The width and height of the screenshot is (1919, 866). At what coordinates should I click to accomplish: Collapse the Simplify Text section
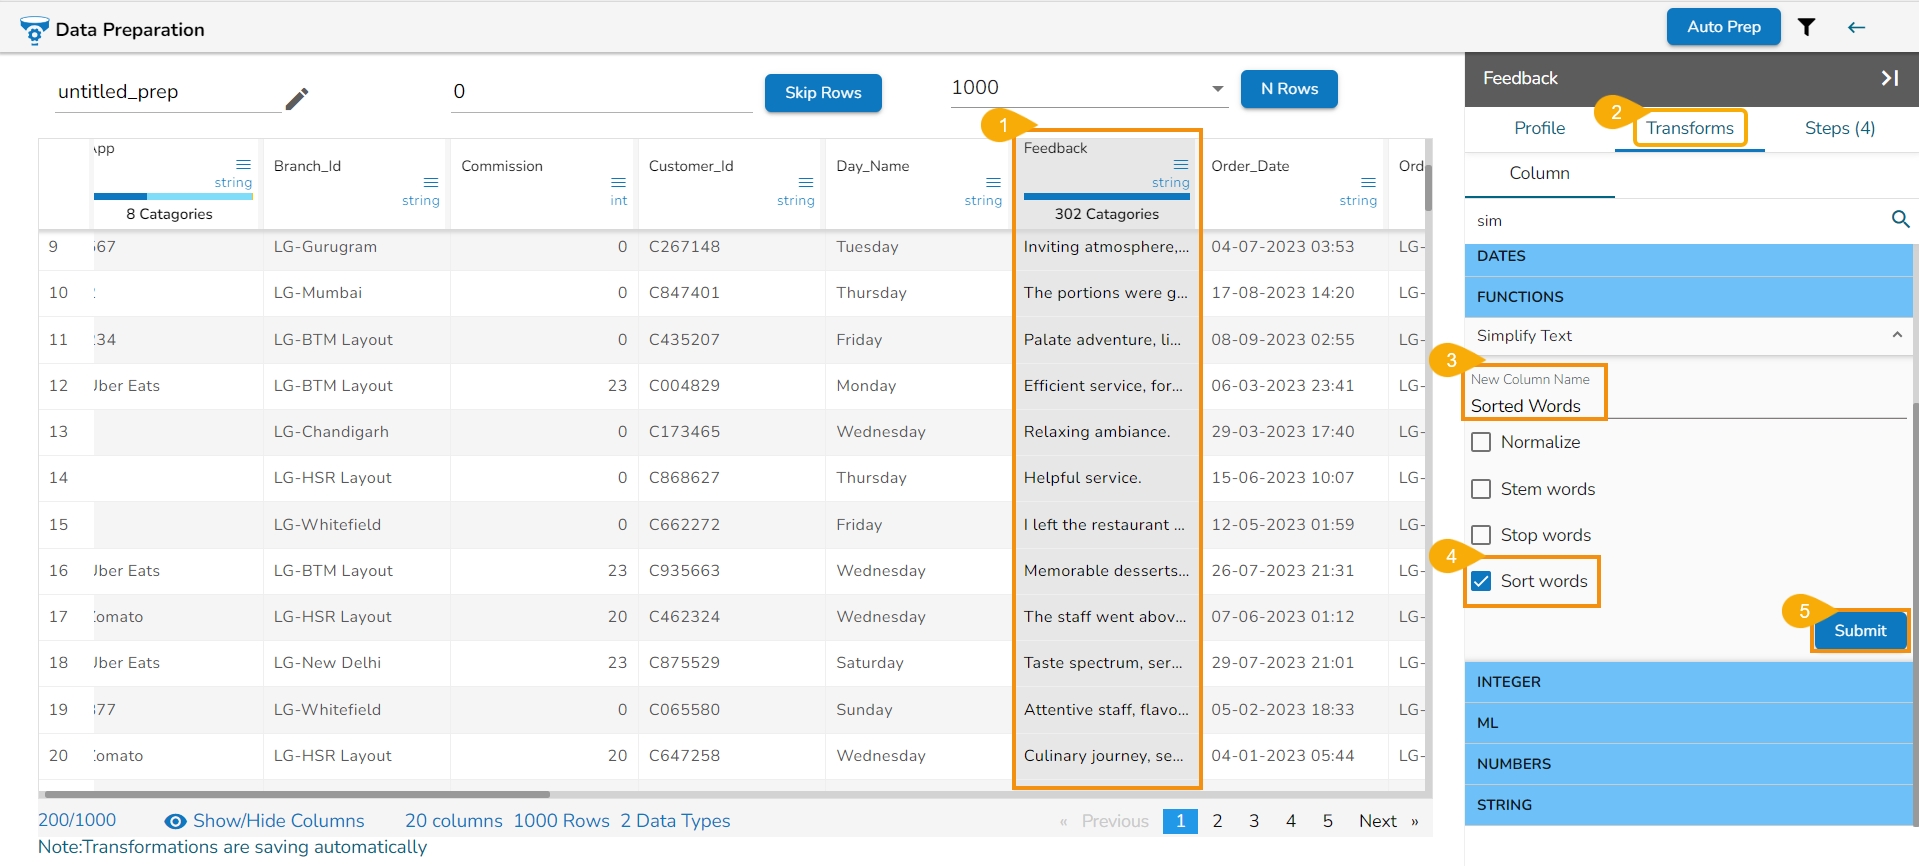[1896, 335]
